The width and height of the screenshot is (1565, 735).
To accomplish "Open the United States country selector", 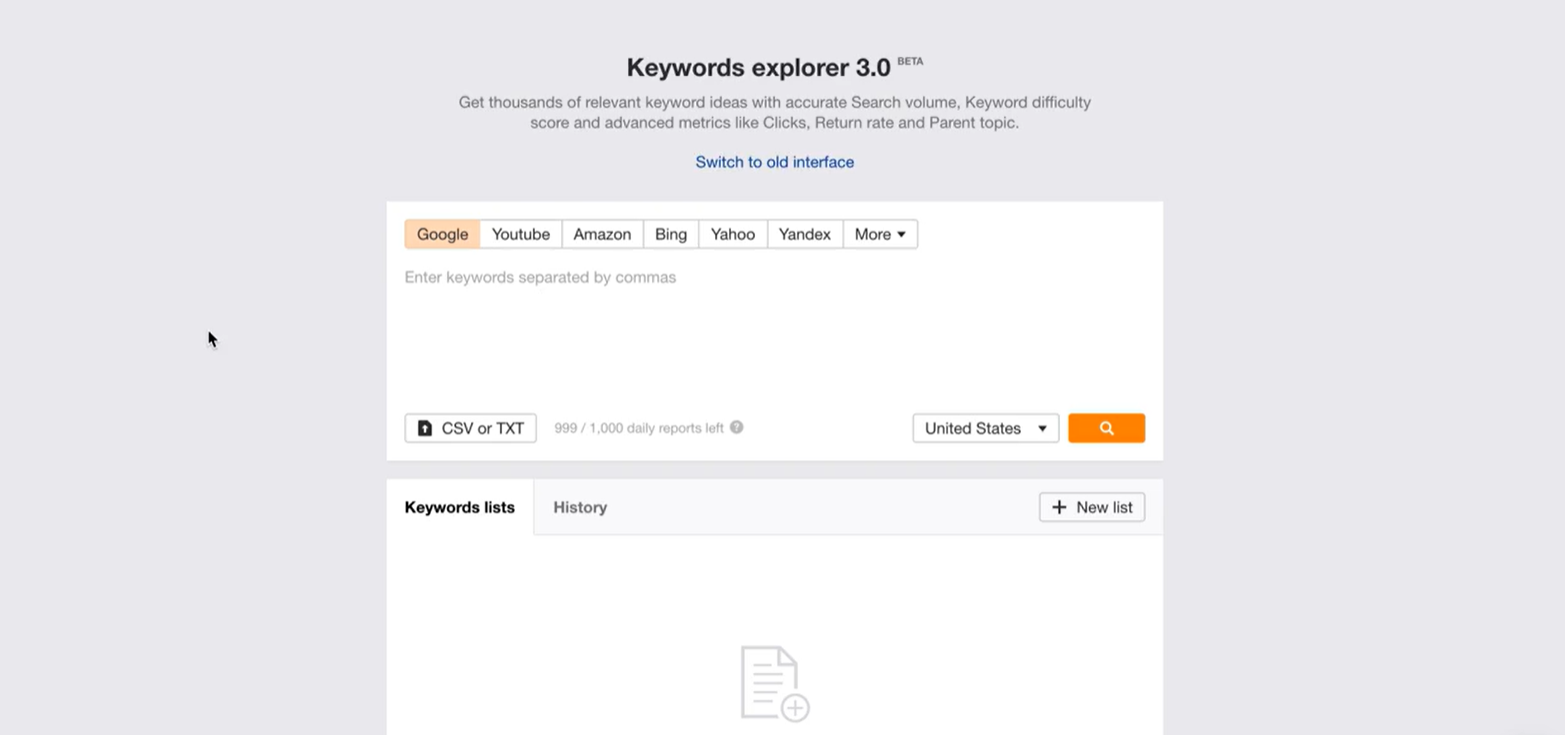I will tap(983, 427).
